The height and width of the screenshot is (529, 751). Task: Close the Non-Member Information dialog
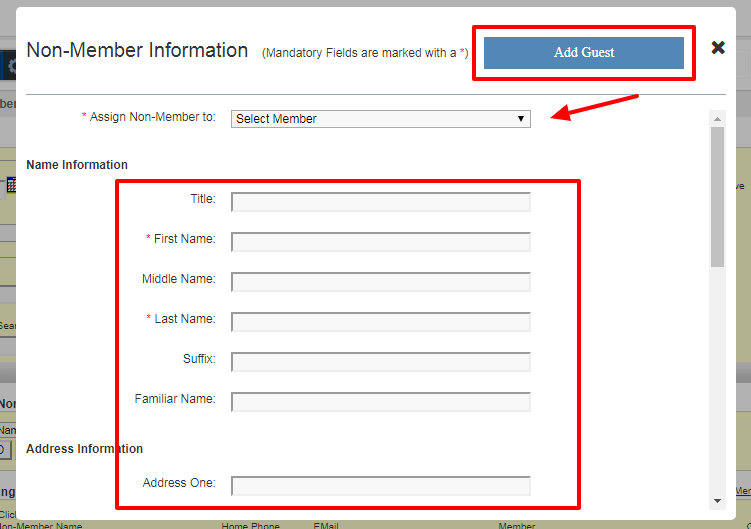[x=717, y=47]
